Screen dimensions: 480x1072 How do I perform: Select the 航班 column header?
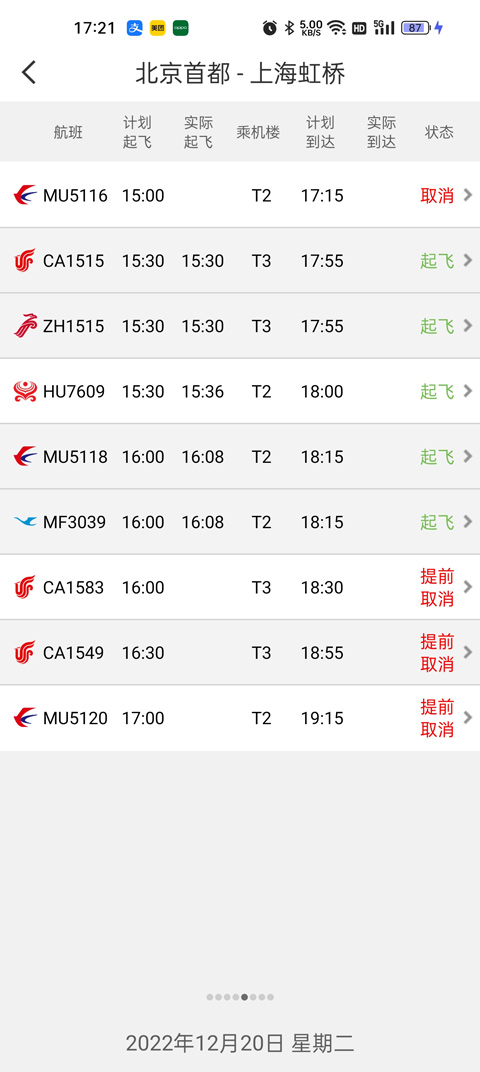pyautogui.click(x=68, y=132)
